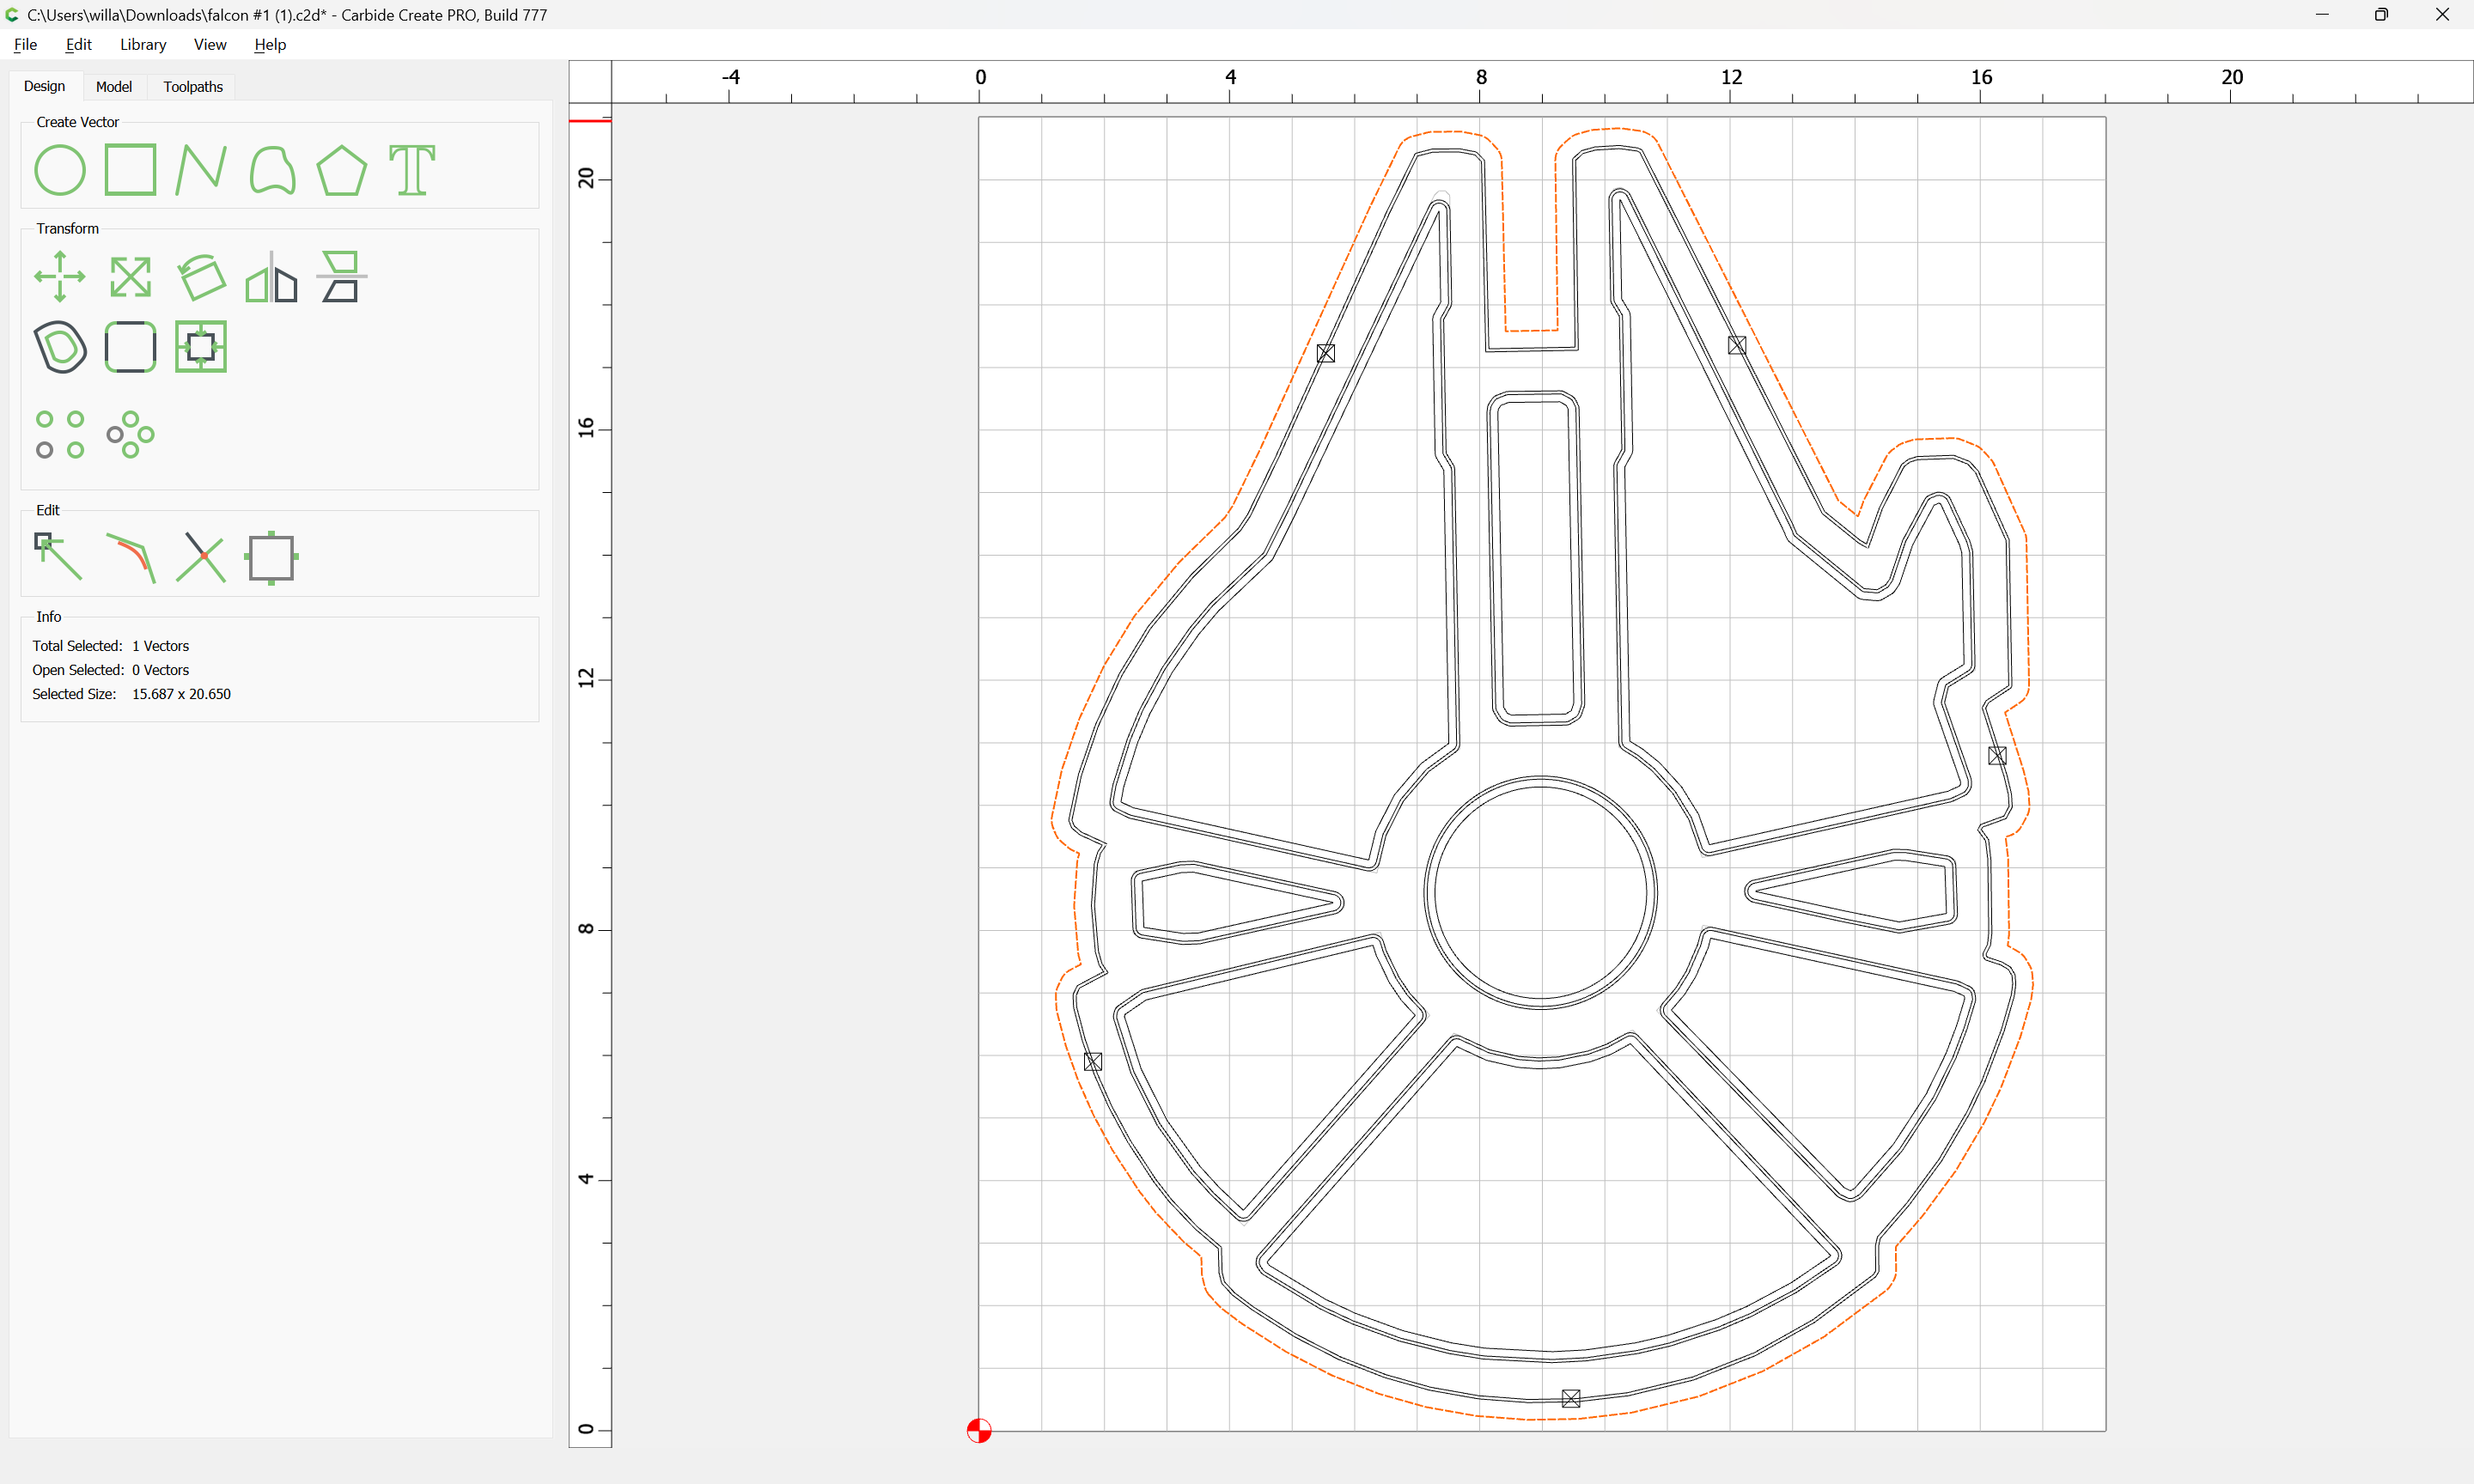Select the Regular Polygon tool
Image resolution: width=2474 pixels, height=1484 pixels.
(x=342, y=170)
